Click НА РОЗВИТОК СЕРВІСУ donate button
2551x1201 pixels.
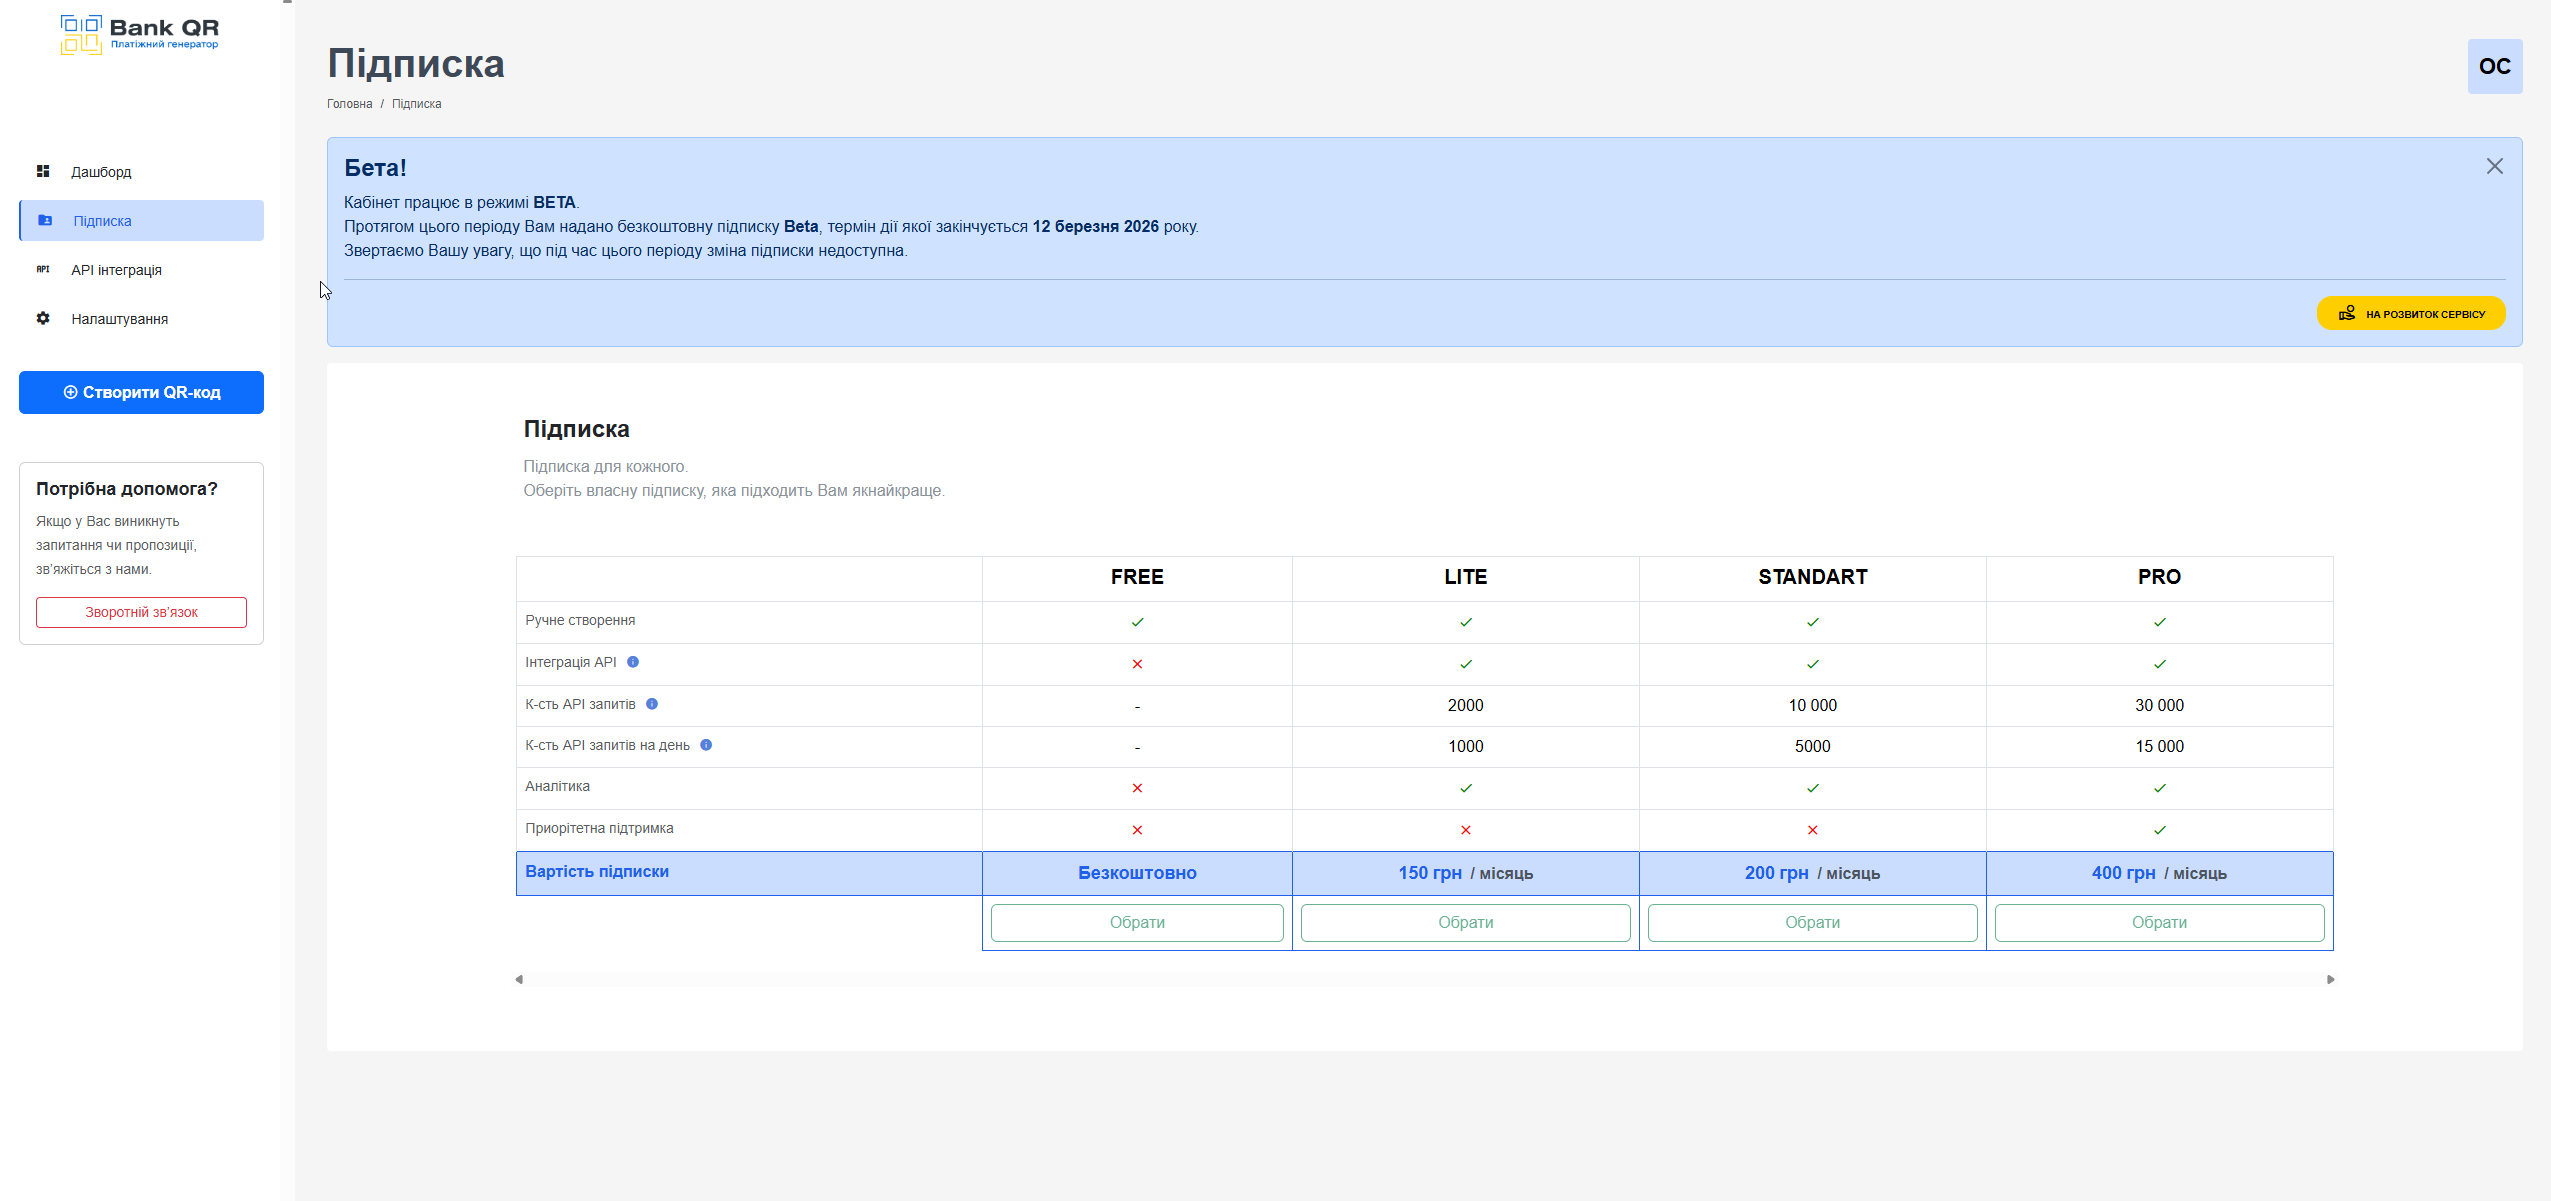pyautogui.click(x=2410, y=313)
